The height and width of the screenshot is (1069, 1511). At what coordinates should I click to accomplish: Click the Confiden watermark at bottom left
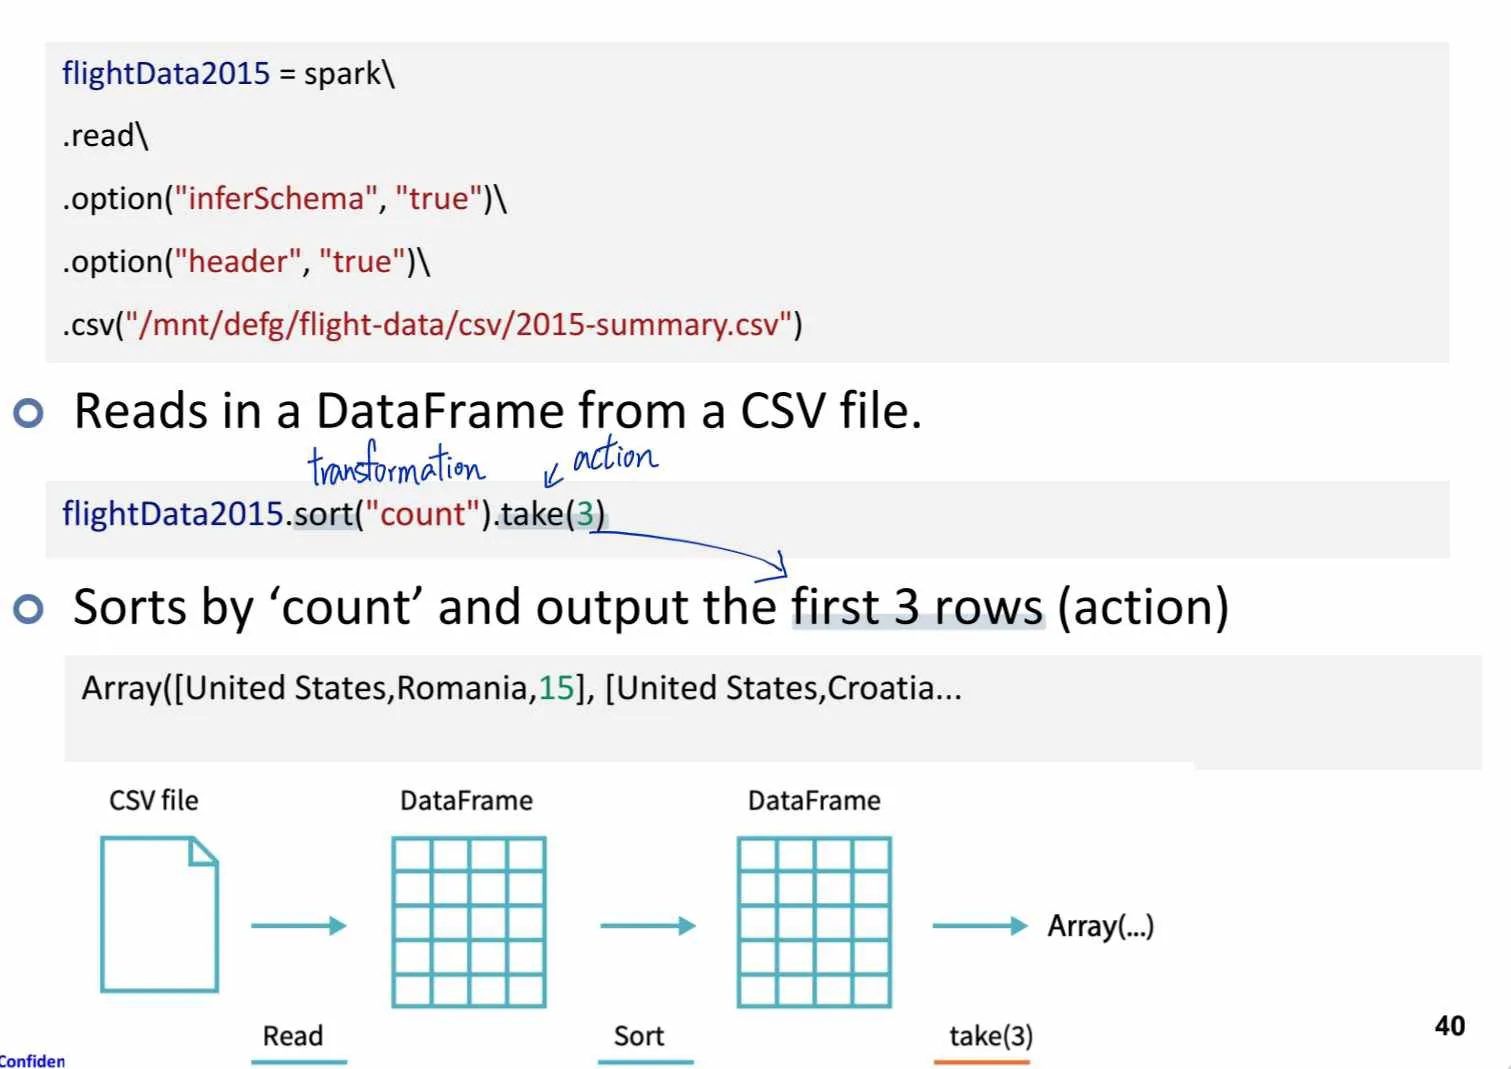click(x=32, y=1060)
